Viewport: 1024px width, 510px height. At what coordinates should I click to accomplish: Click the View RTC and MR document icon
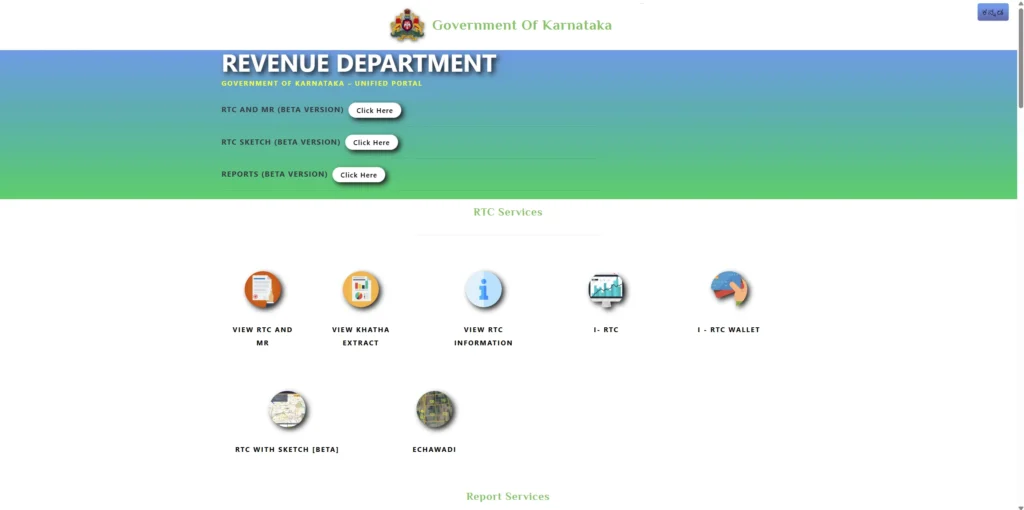(263, 290)
